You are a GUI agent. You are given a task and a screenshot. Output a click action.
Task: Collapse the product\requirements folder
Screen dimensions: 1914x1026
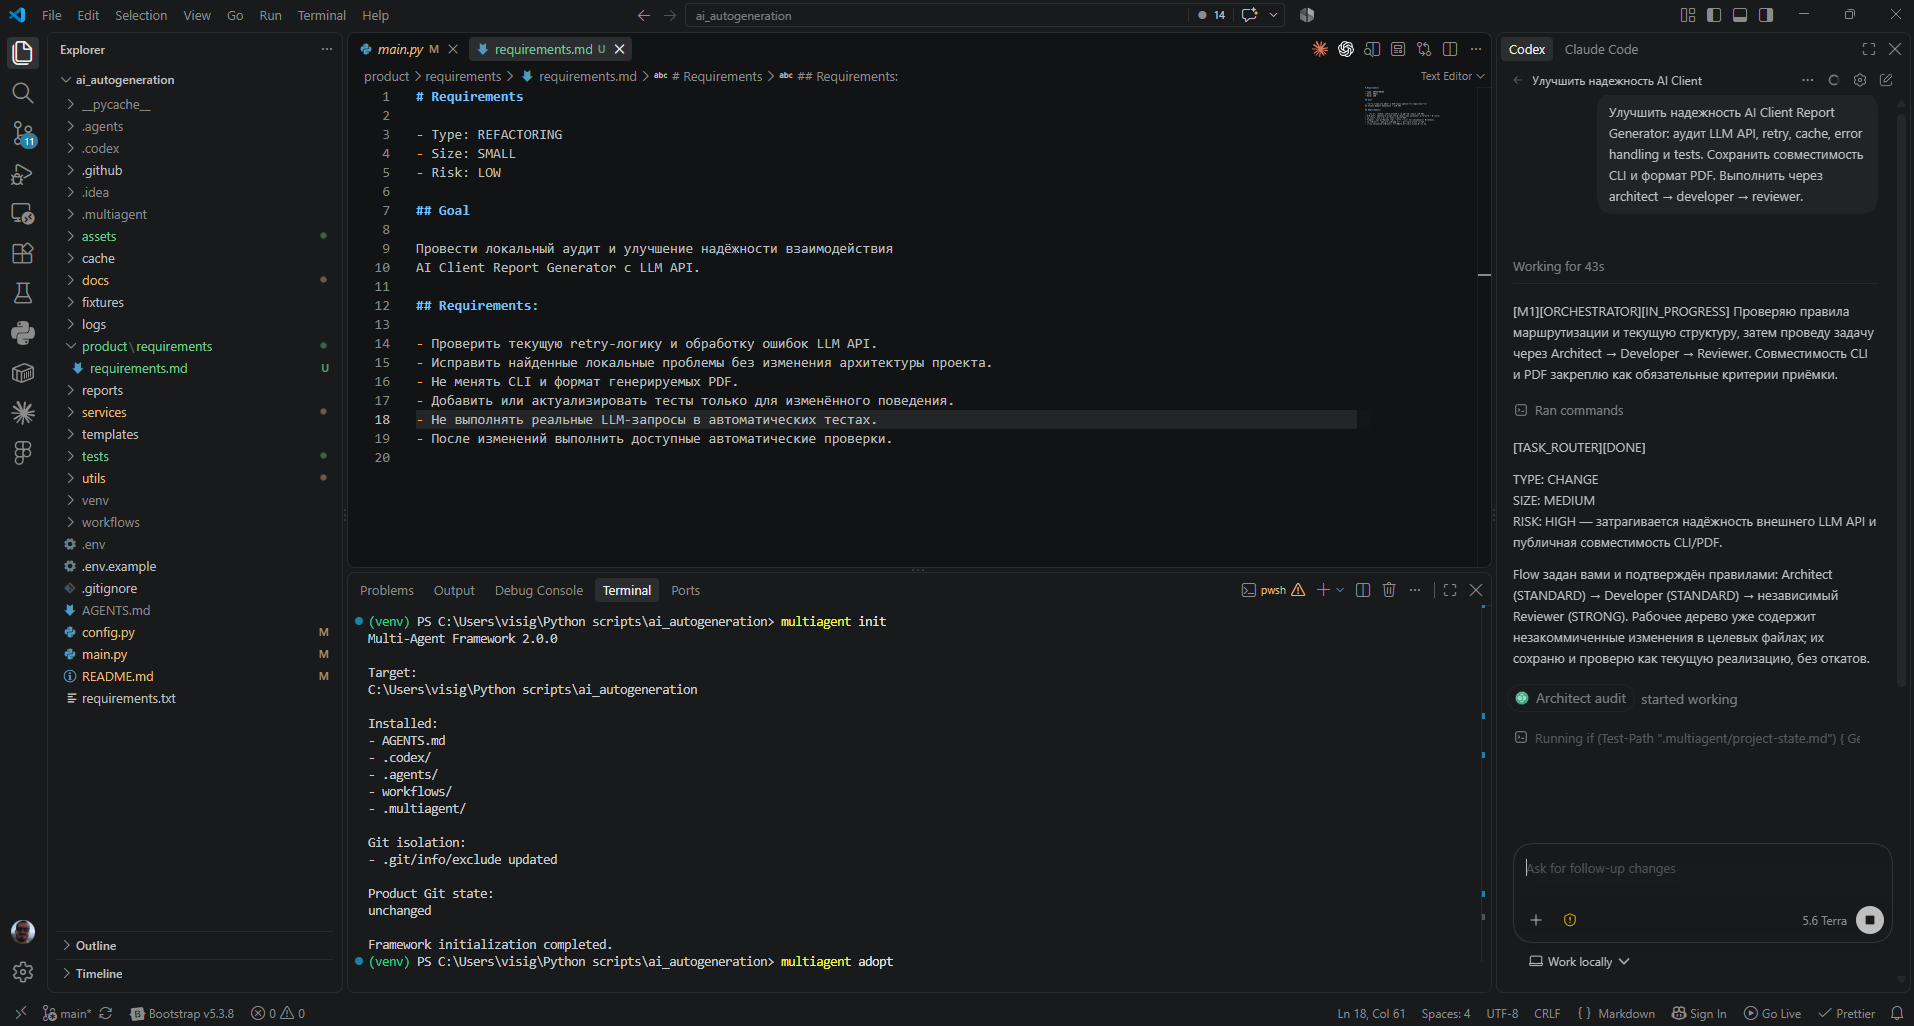pos(147,346)
